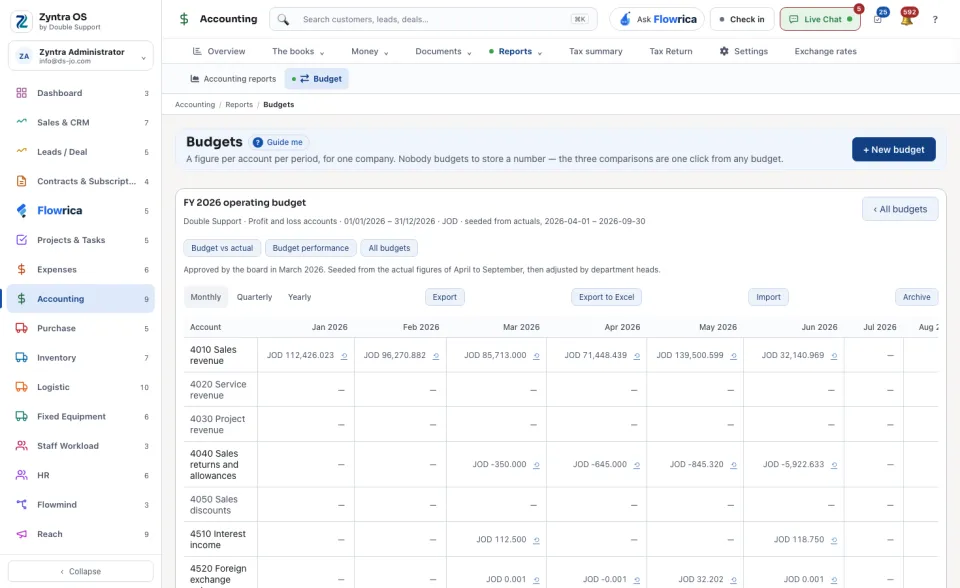Open Sales & CRM sidebar icon

tap(21, 122)
